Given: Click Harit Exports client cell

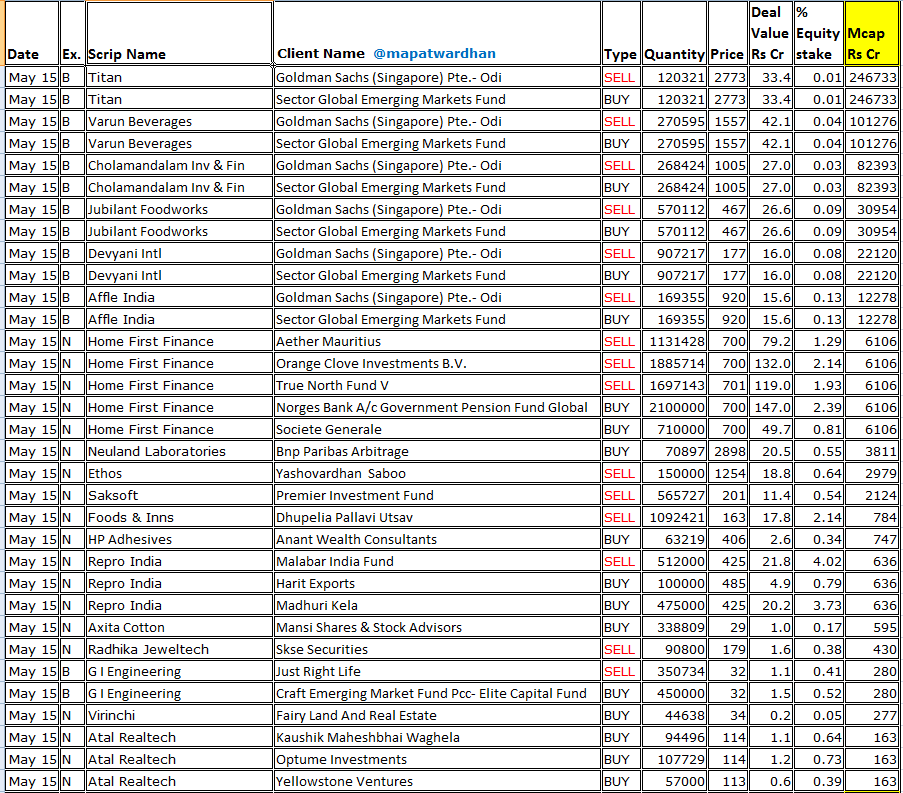Looking at the screenshot, I should 437,583.
